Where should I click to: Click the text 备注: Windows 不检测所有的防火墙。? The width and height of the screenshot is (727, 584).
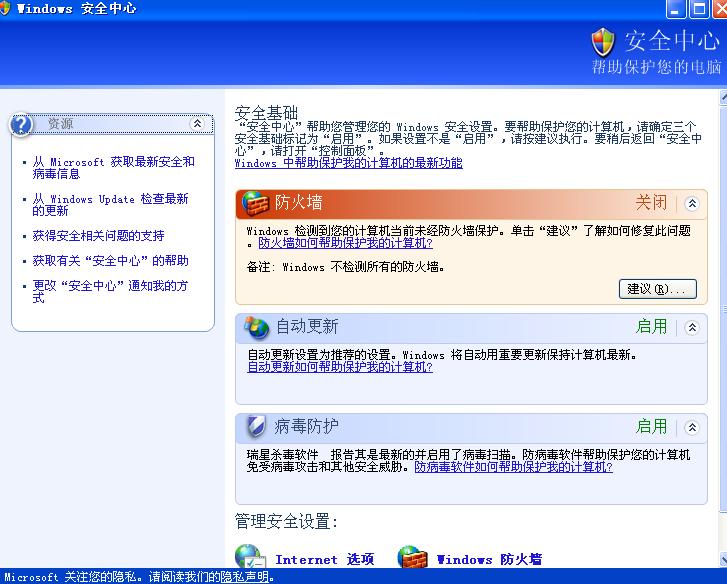[346, 267]
